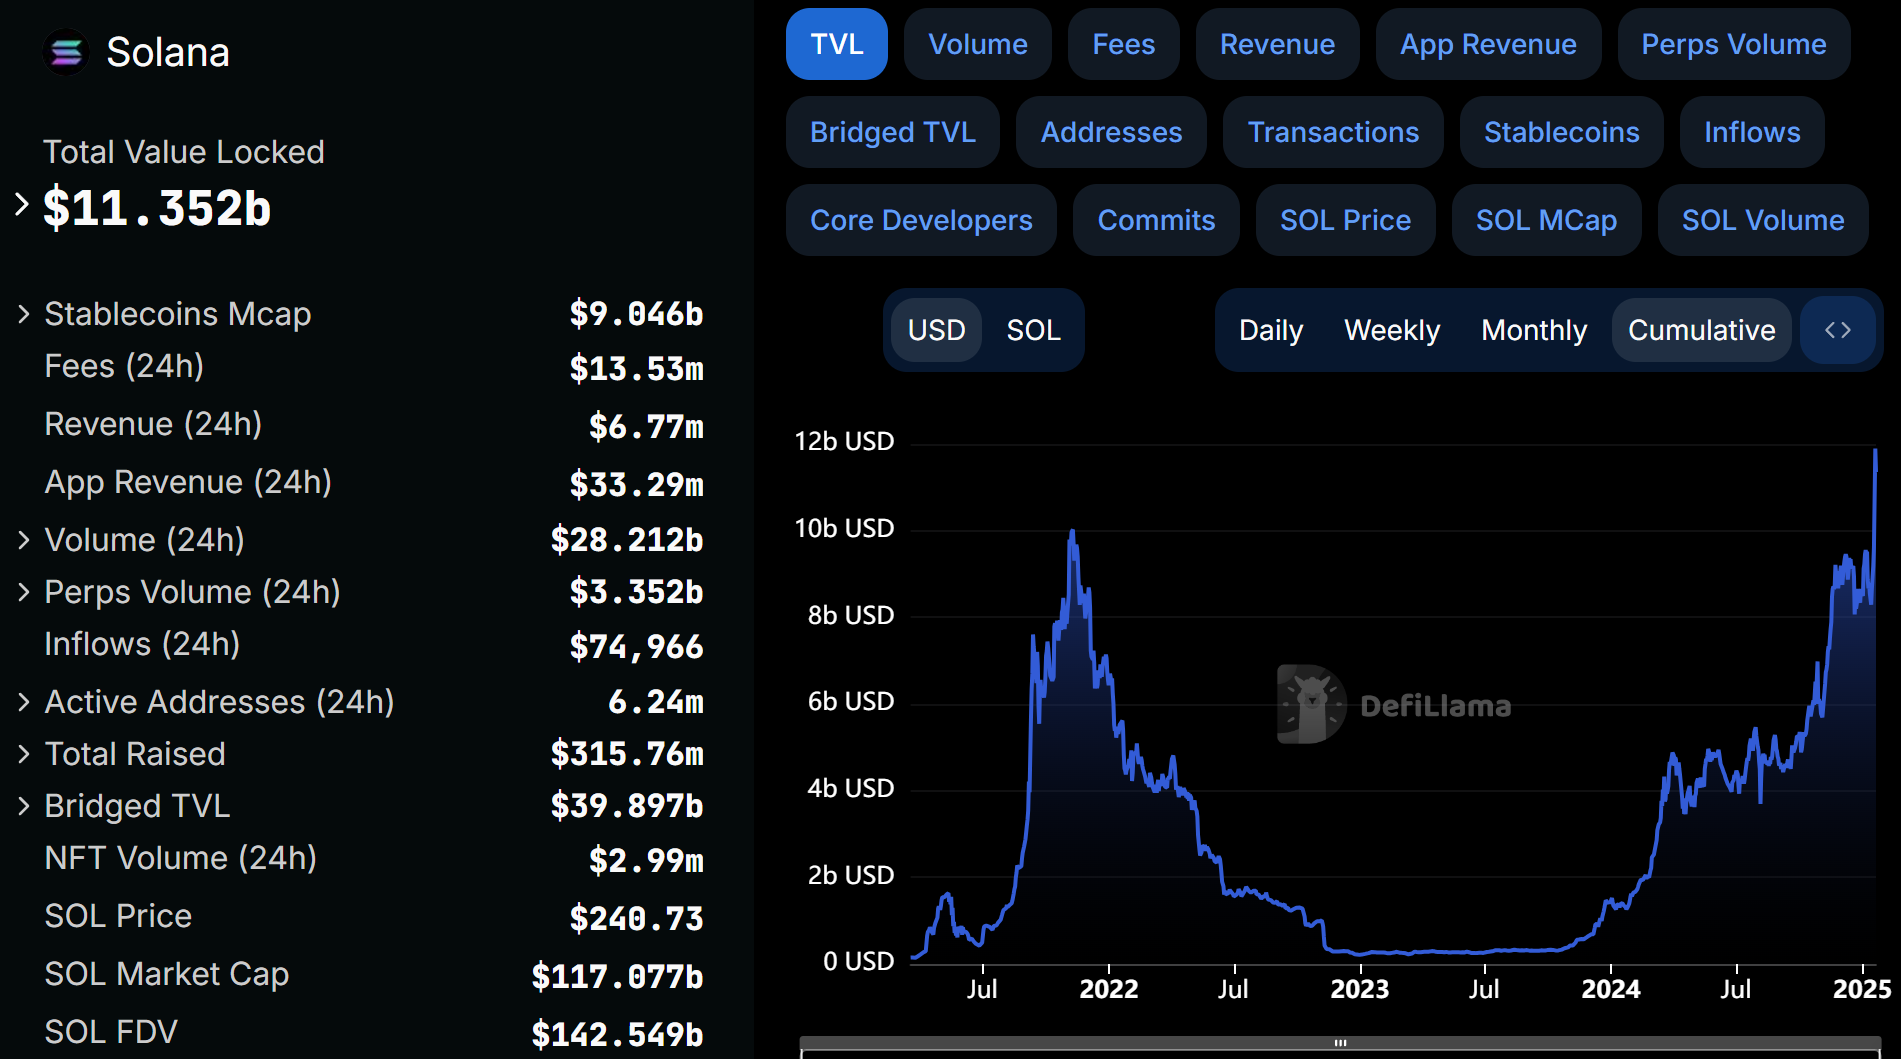Viewport: 1901px width, 1059px height.
Task: Expand the Bridged TVL row
Action: click(24, 806)
